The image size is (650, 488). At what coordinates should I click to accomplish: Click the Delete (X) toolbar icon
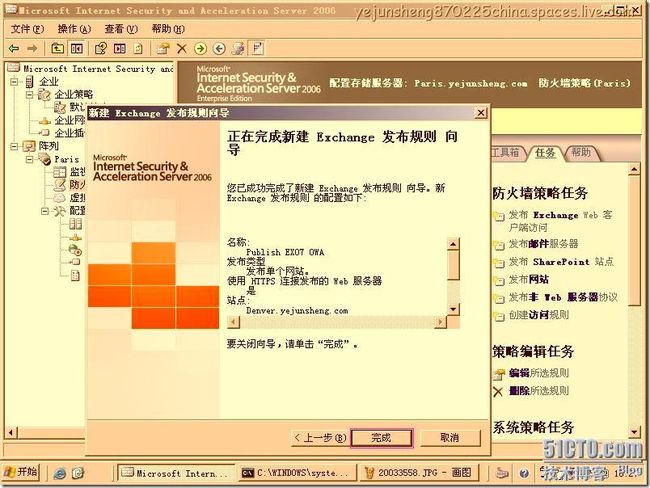[x=181, y=49]
